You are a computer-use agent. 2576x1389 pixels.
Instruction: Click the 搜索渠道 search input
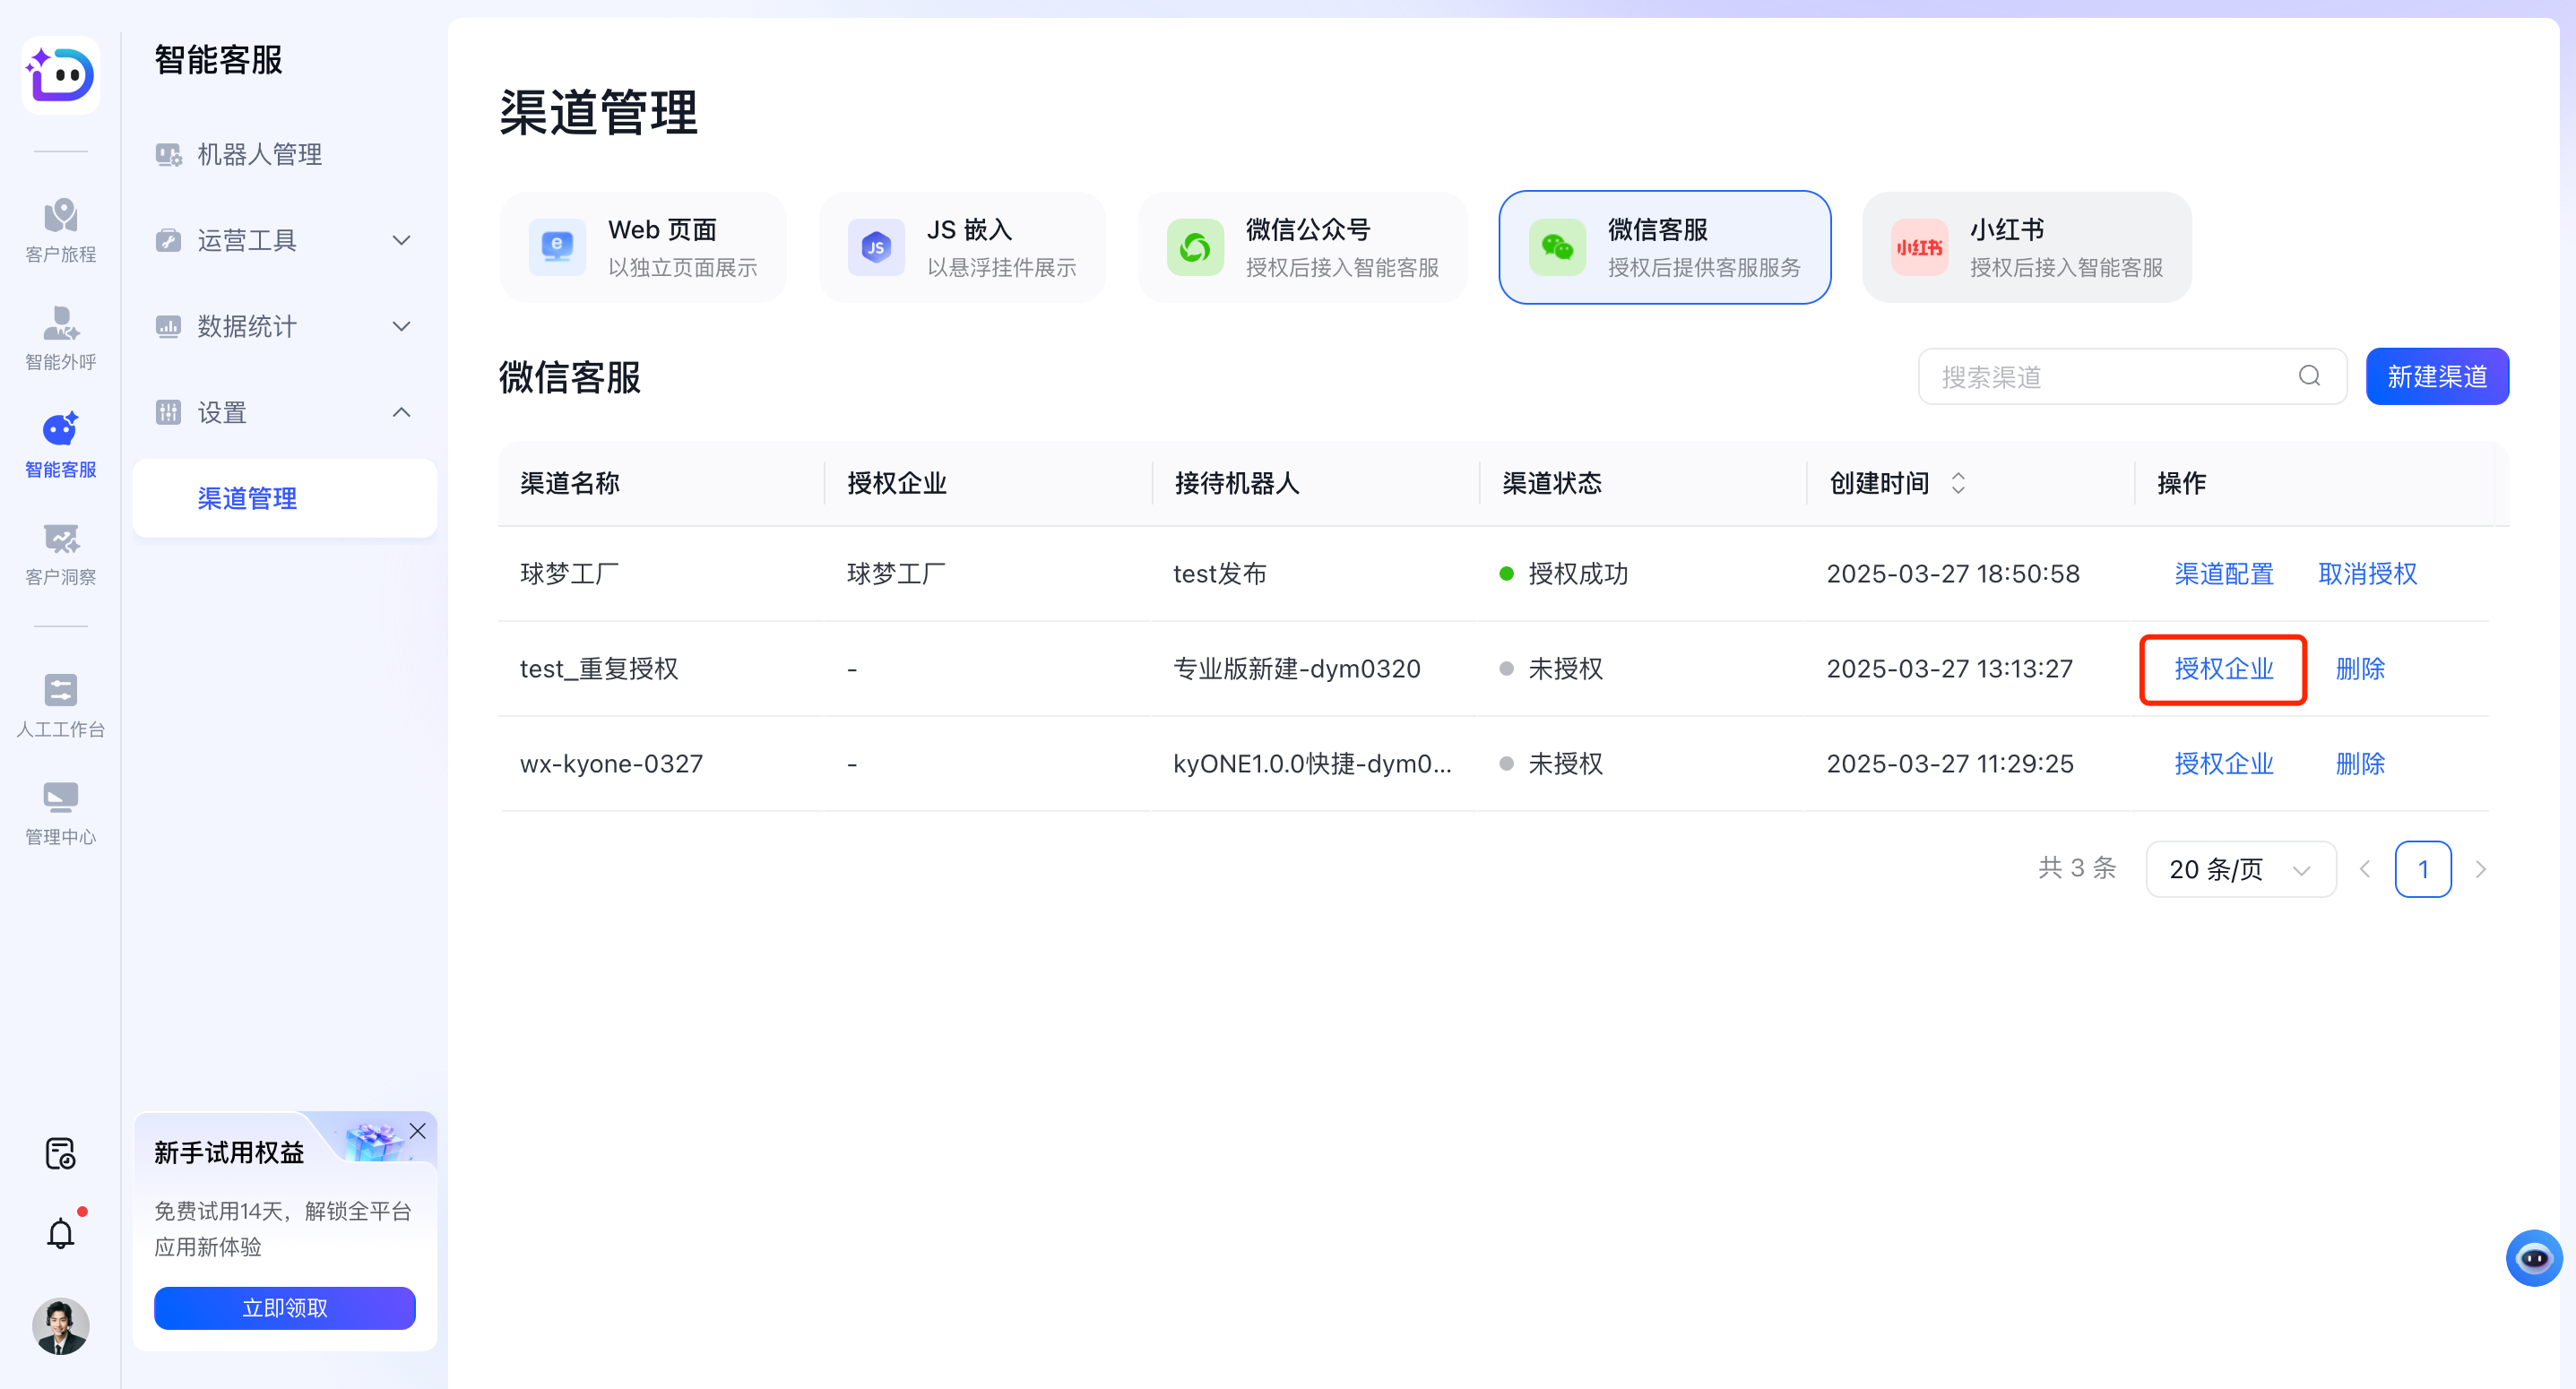[2100, 376]
